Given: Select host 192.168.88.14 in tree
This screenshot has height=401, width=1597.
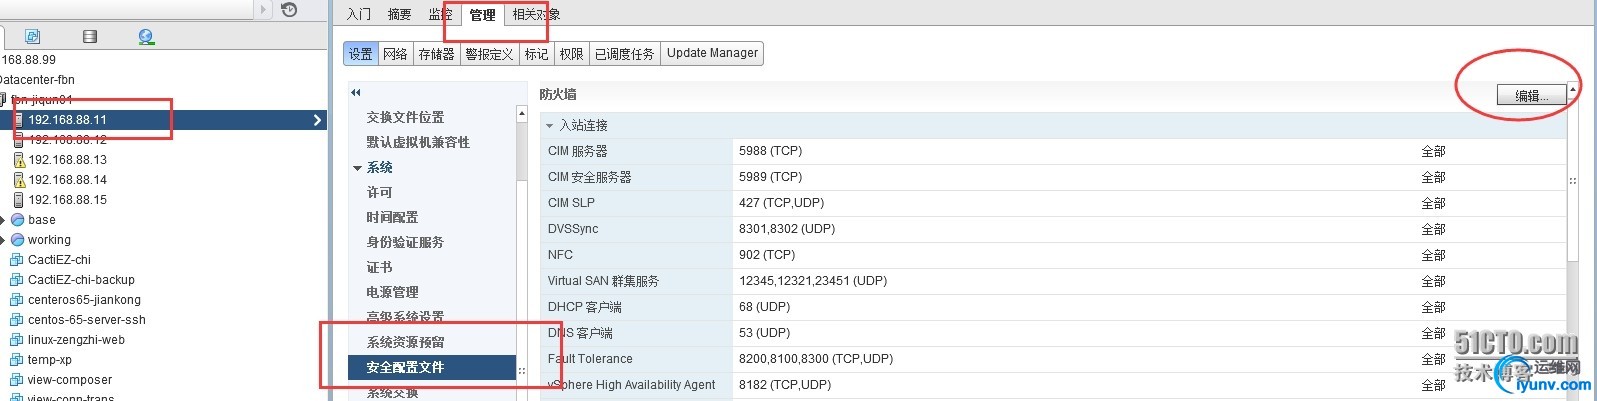Looking at the screenshot, I should [x=67, y=180].
